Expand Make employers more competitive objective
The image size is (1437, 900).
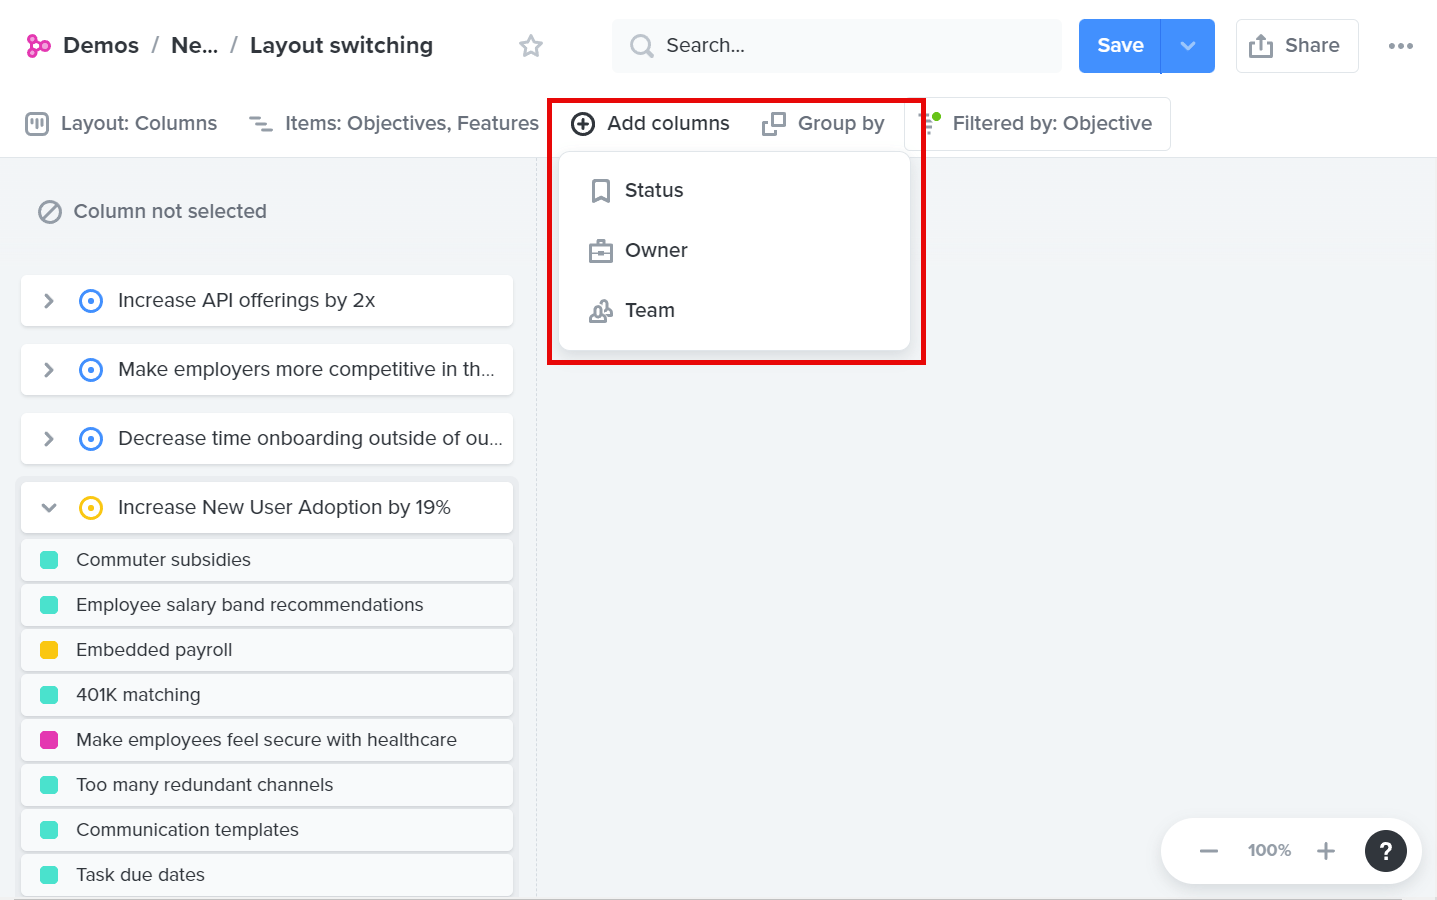click(48, 370)
